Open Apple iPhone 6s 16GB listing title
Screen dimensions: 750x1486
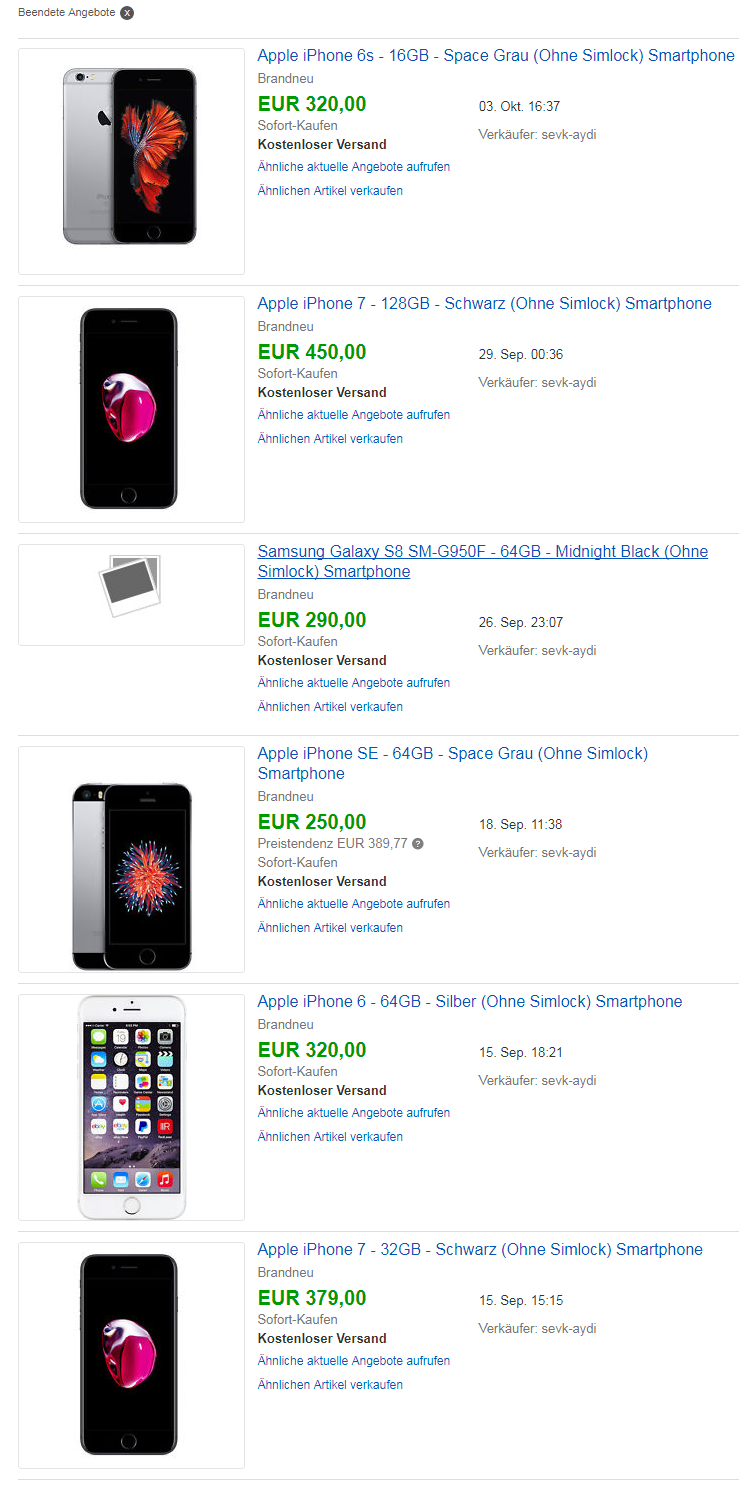coord(495,56)
